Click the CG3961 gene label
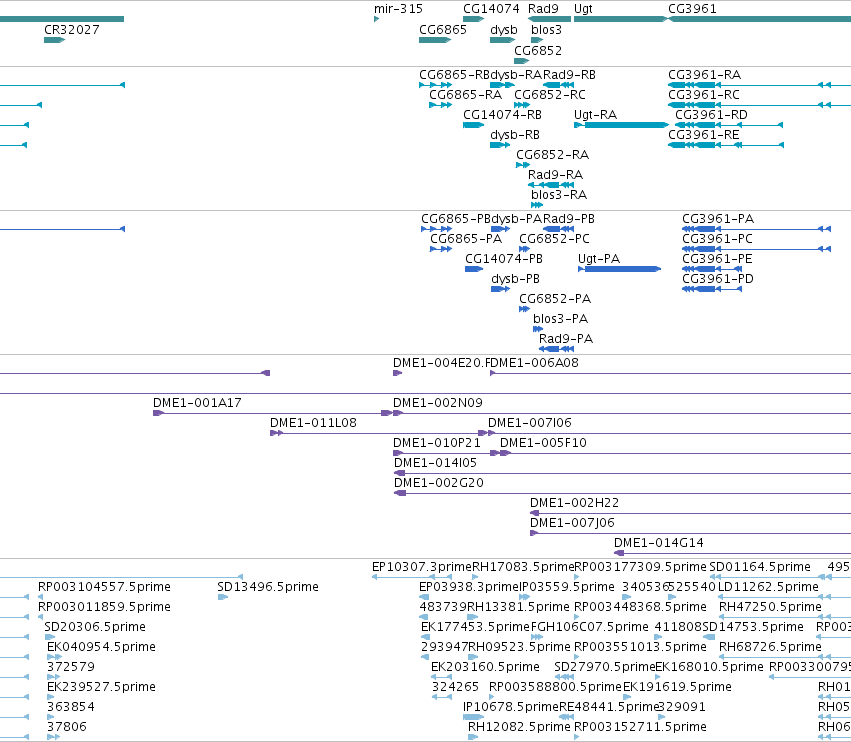Screen dimensions: 851x742 pos(692,9)
